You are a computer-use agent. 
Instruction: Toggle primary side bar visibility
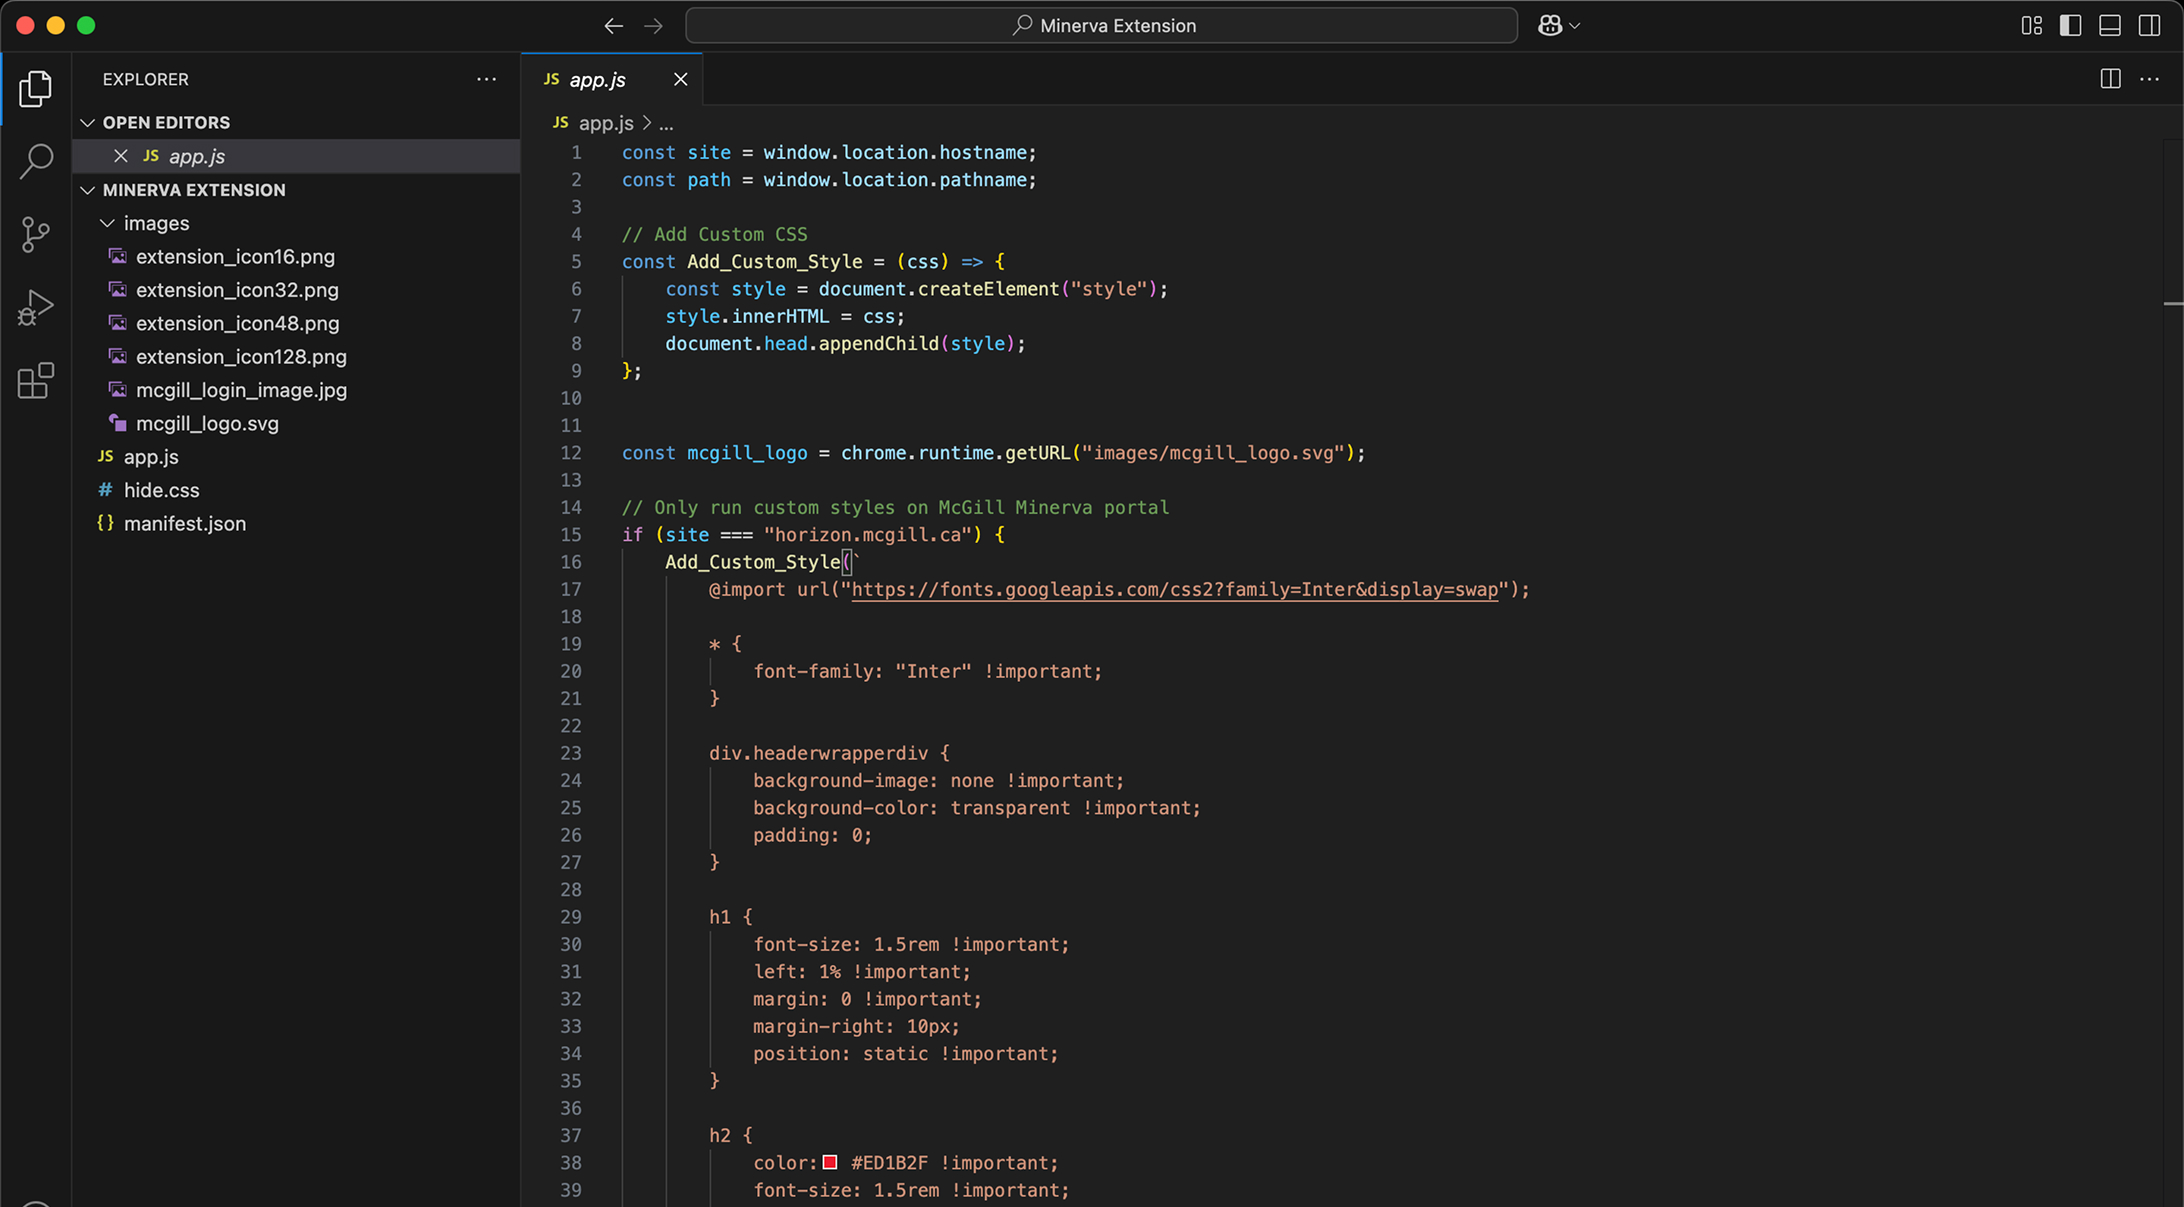coord(2071,26)
